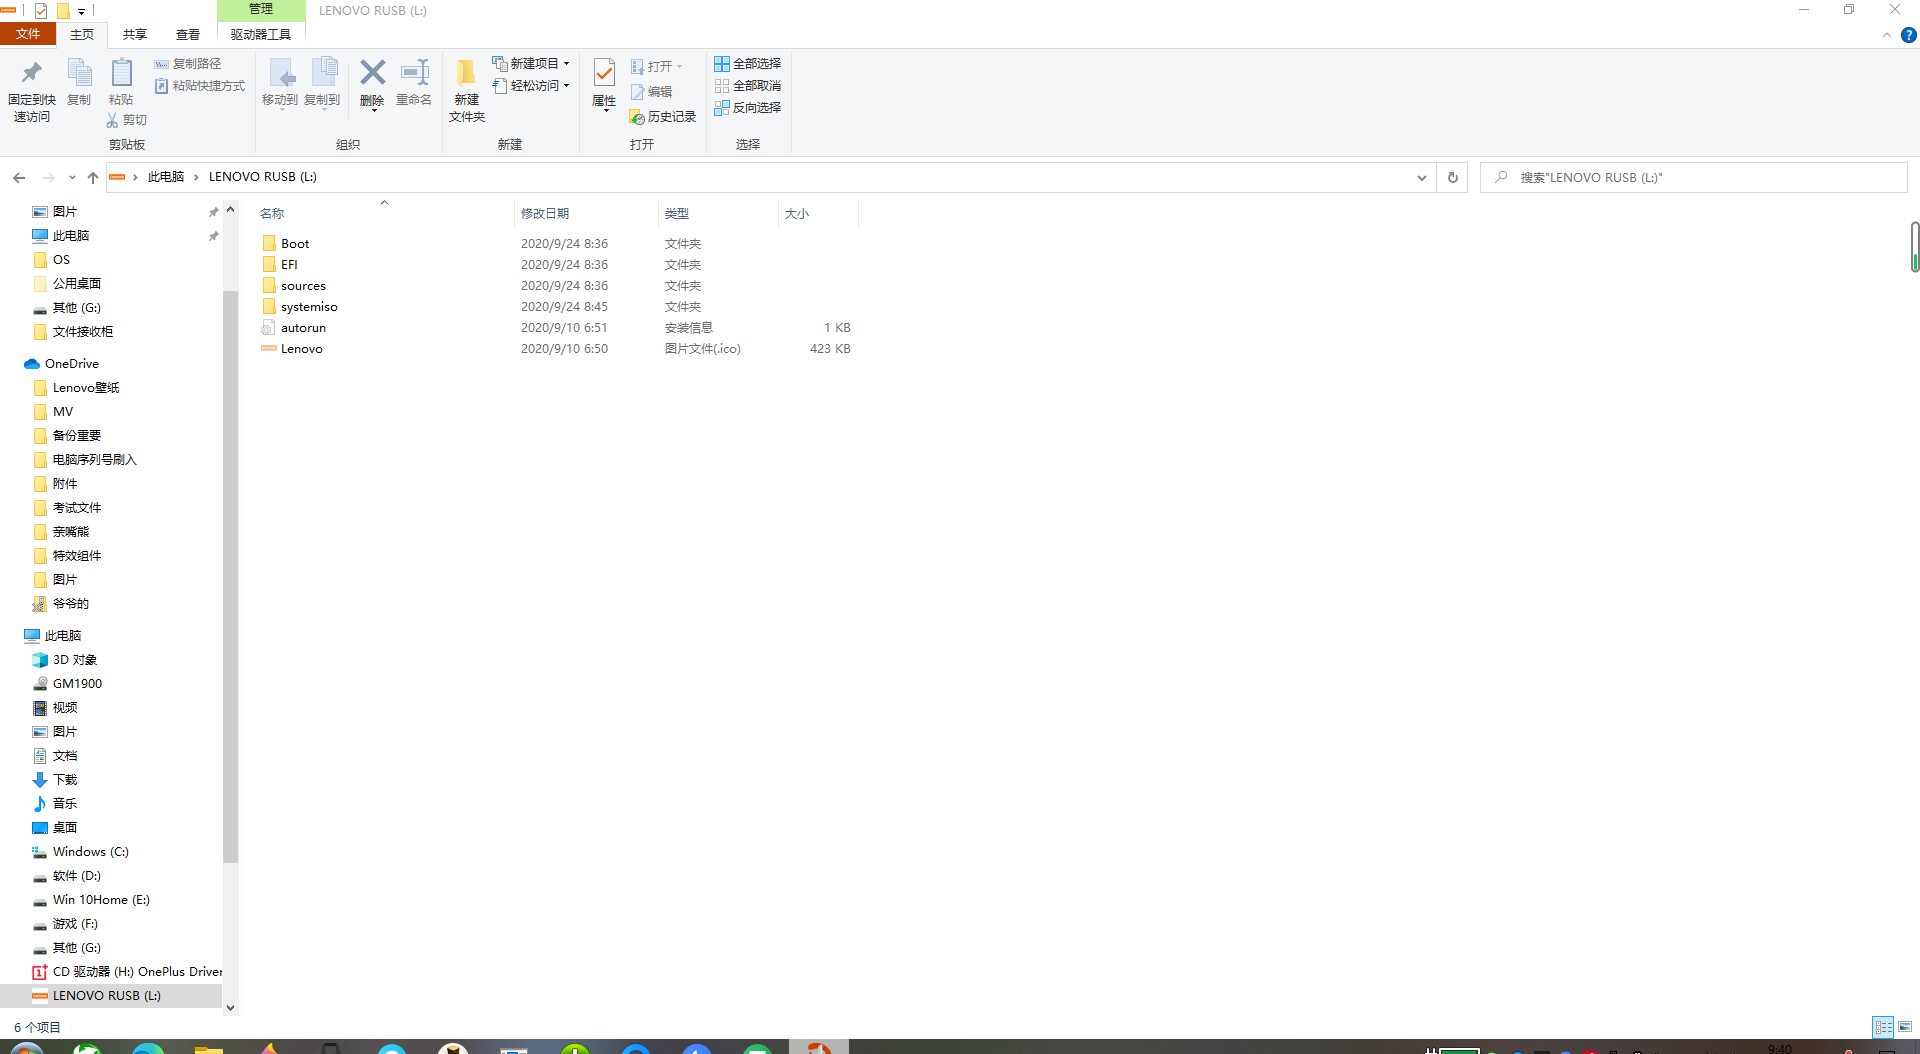Select the EFI folder
This screenshot has width=1920, height=1054.
point(289,264)
